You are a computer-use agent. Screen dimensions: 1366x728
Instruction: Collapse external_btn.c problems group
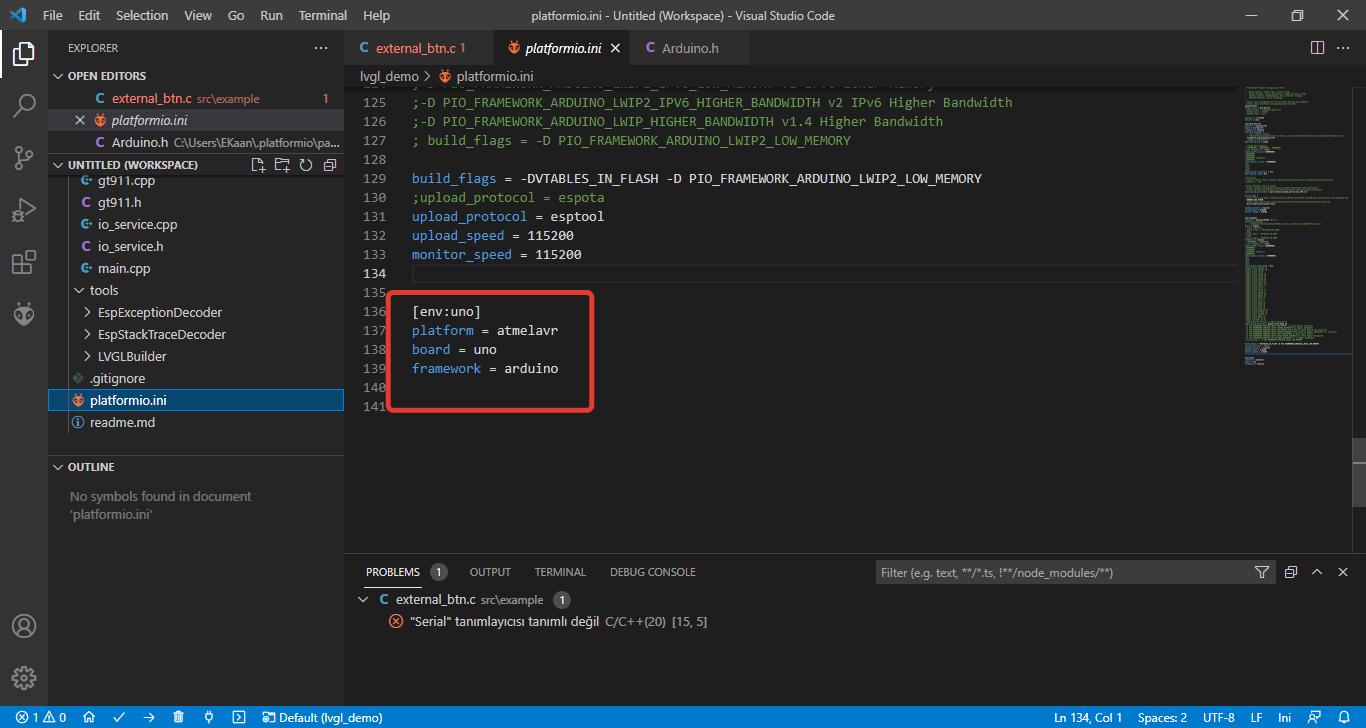coord(363,600)
